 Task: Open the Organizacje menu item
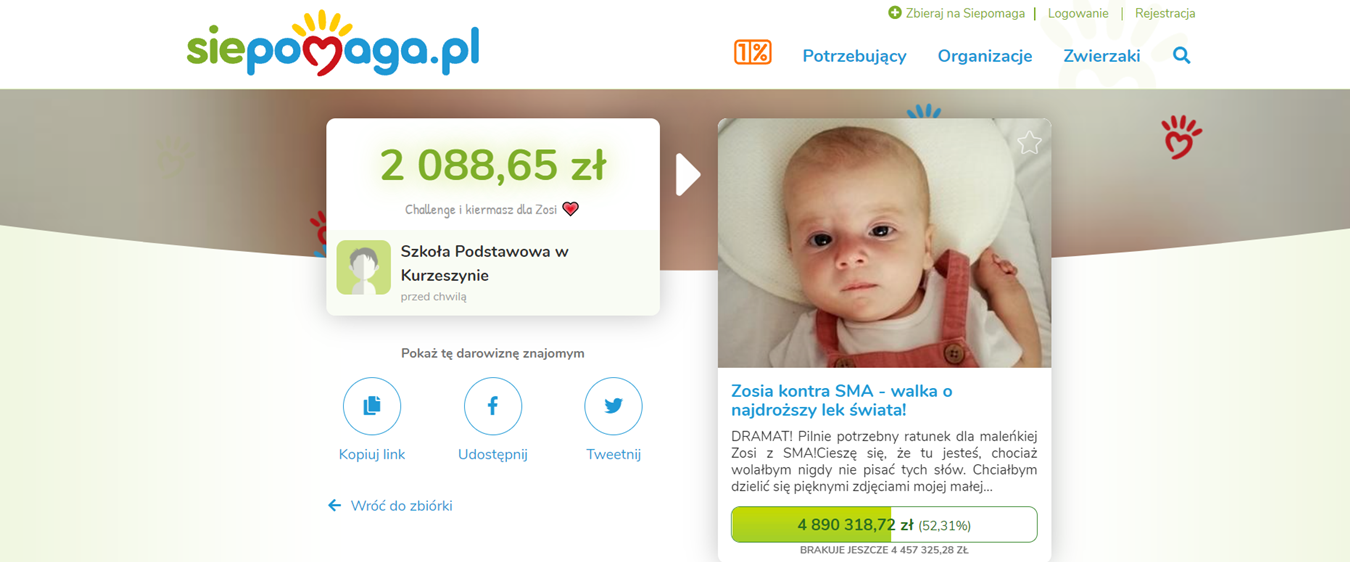(985, 56)
